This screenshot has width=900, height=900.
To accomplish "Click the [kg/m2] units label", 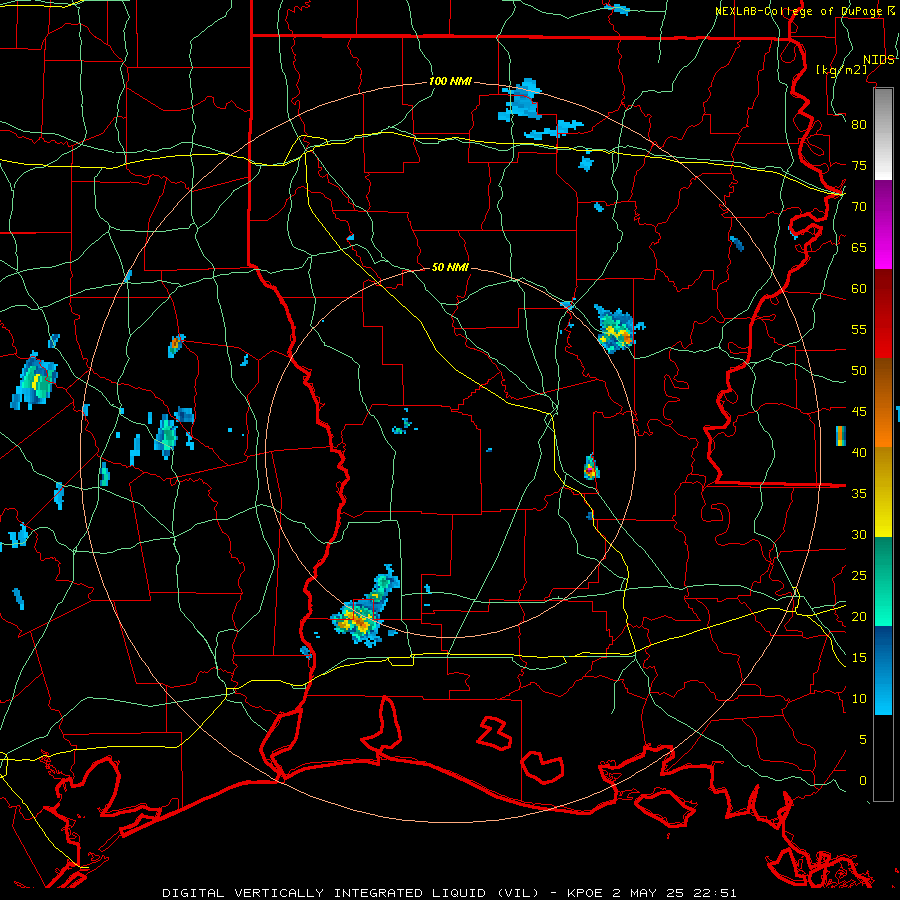I will 841,70.
